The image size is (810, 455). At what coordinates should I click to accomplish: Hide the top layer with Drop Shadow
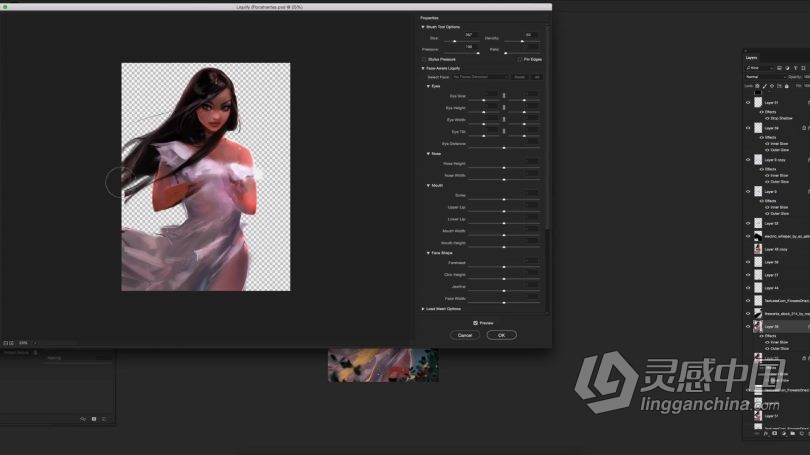coord(748,102)
